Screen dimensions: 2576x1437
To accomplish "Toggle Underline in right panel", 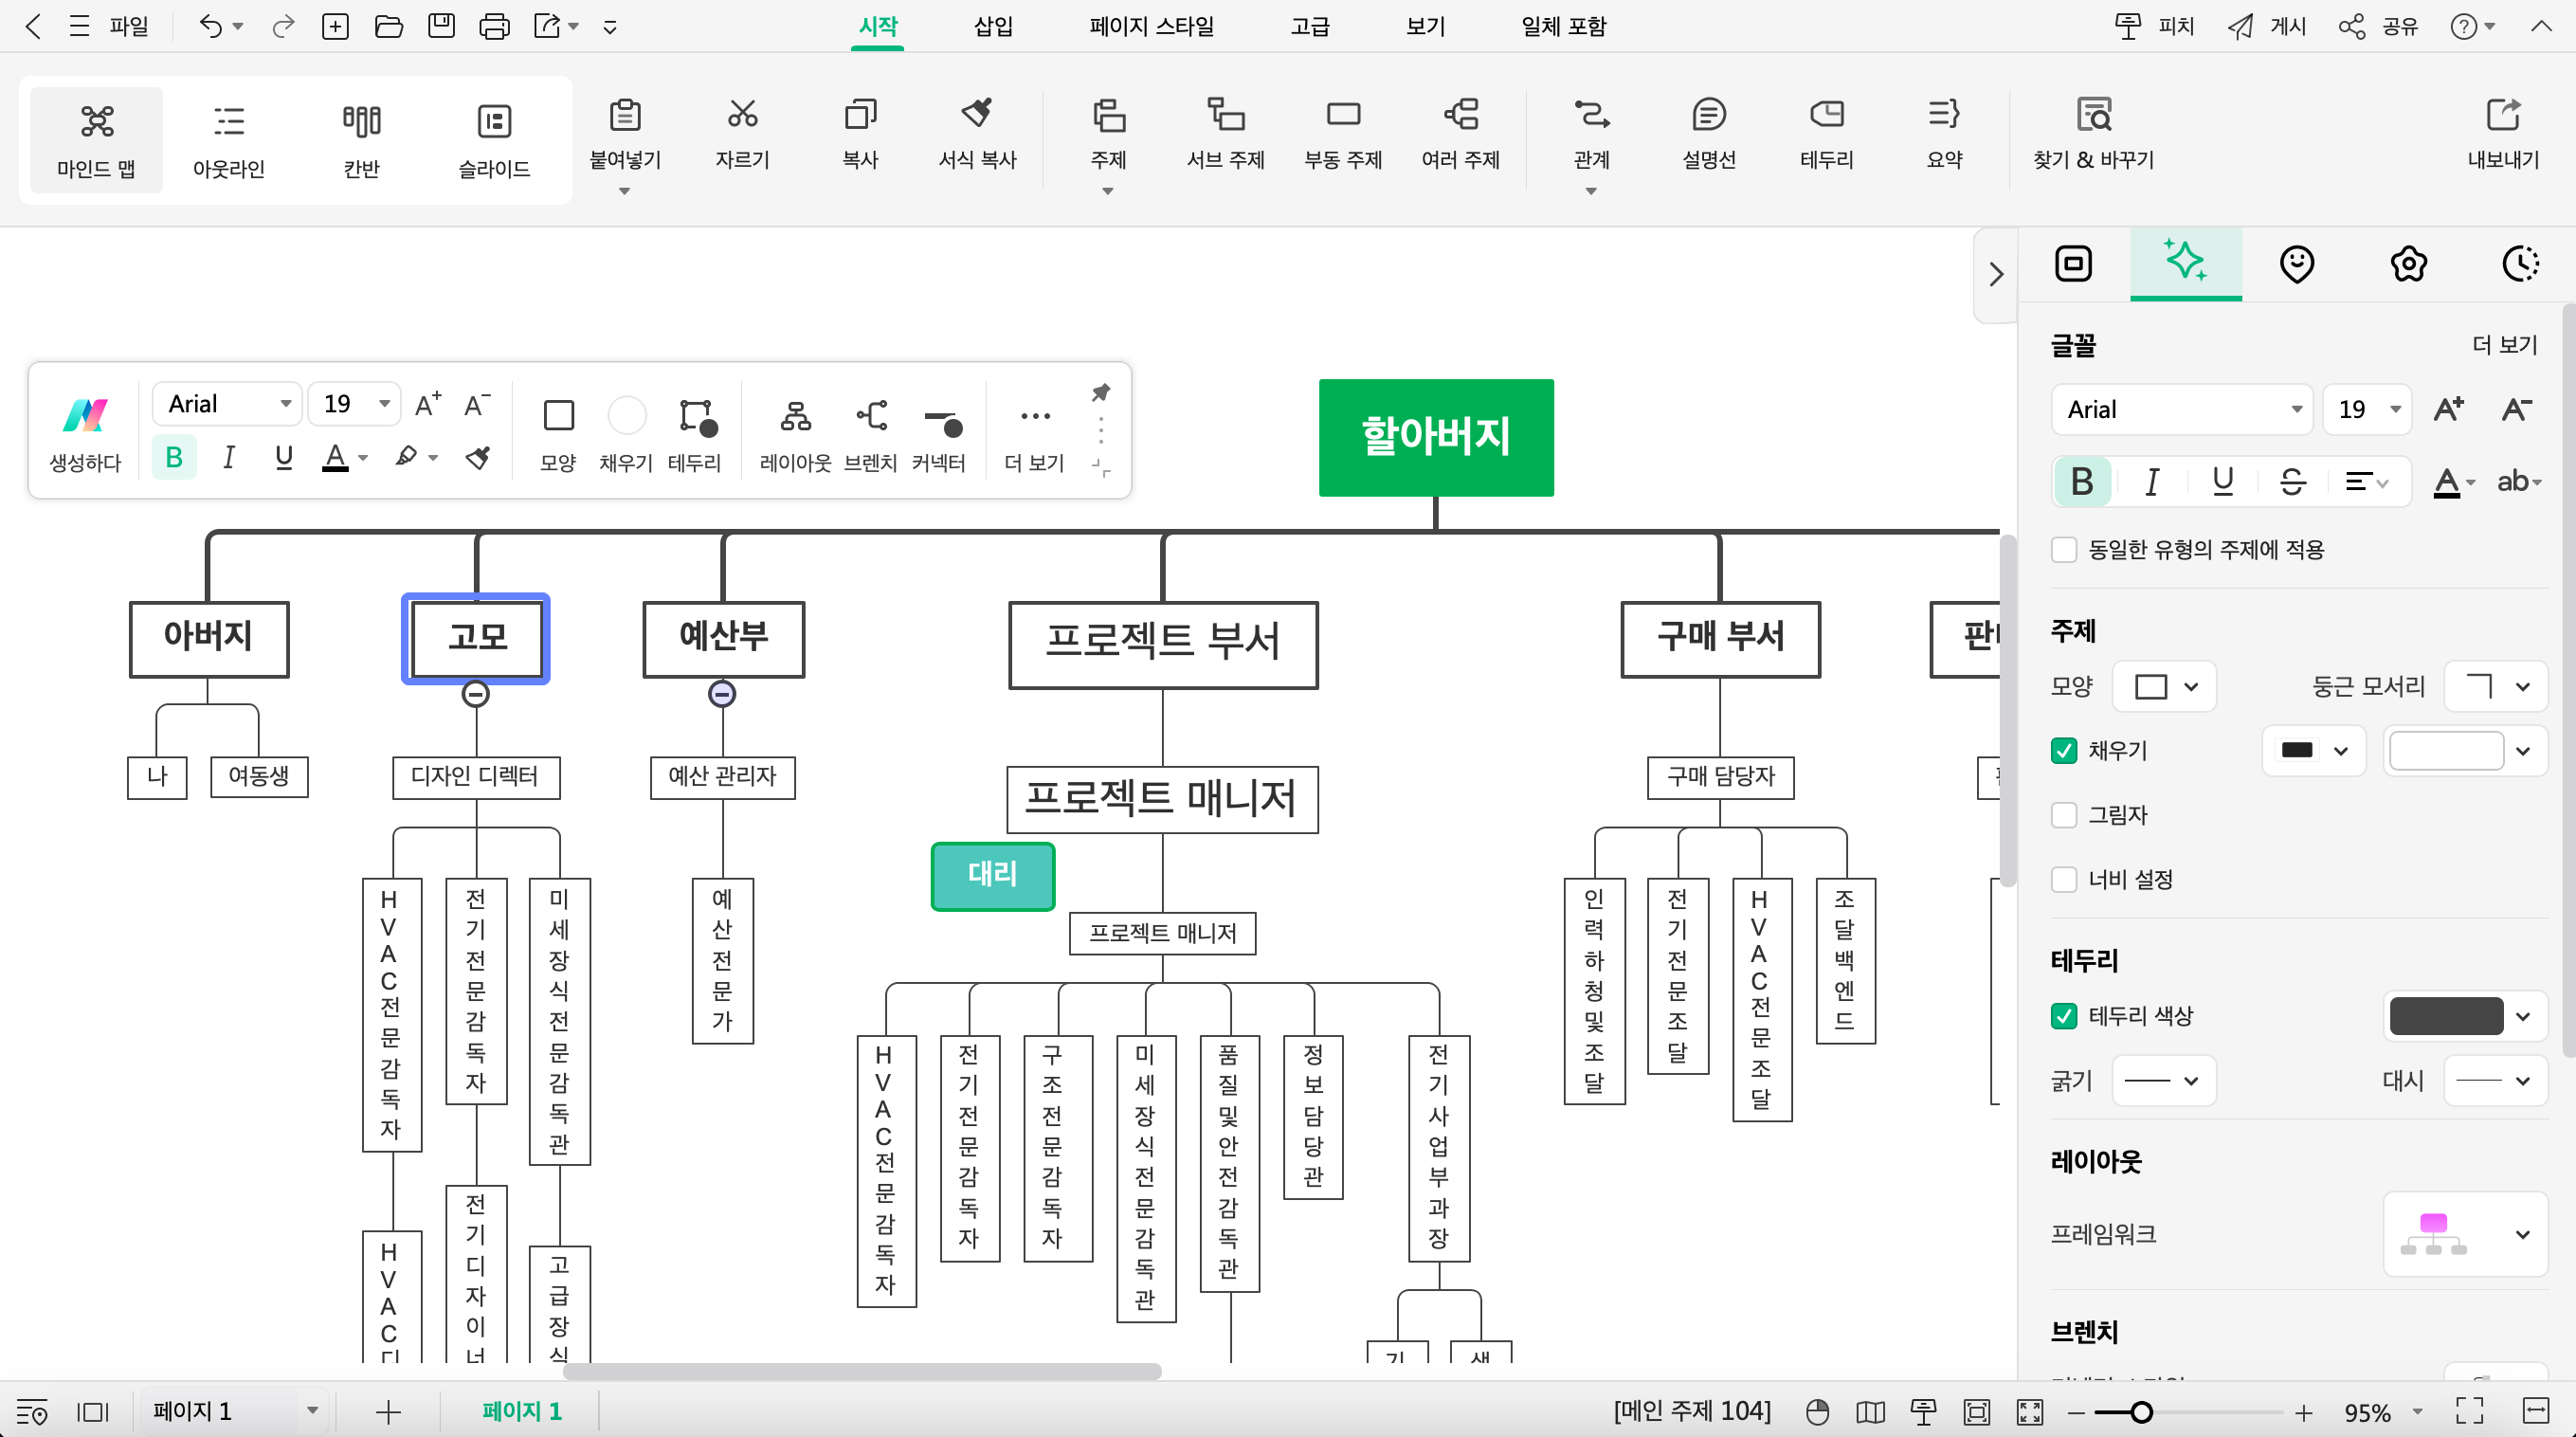I will coord(2222,482).
